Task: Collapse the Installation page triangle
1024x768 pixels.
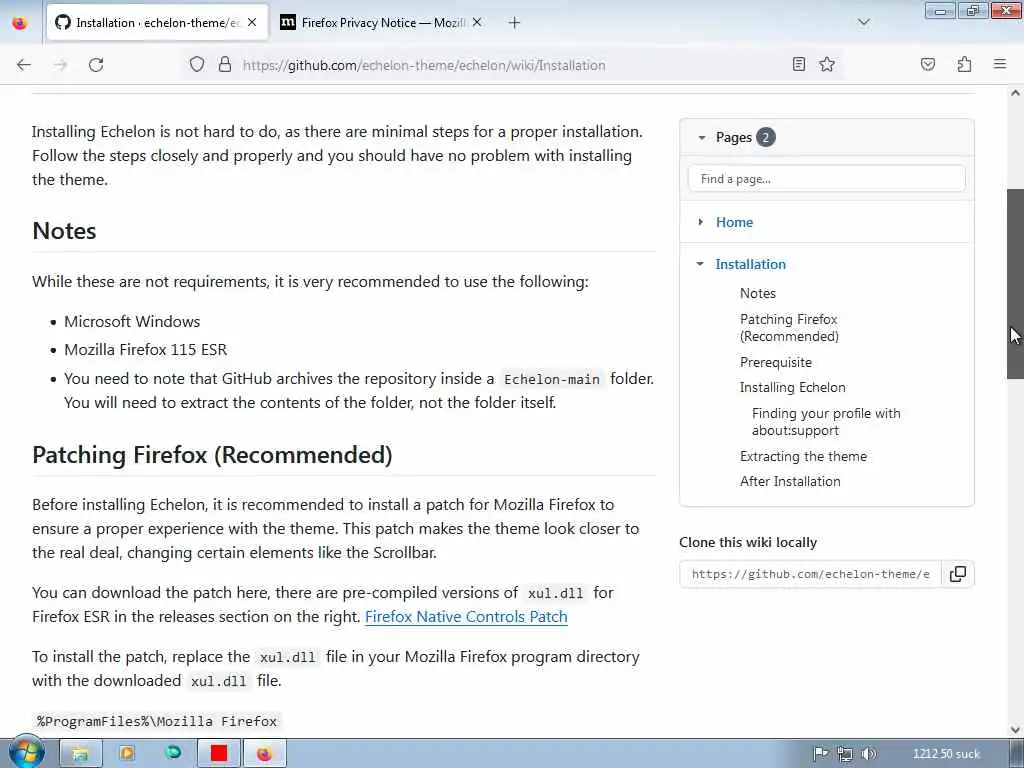Action: coord(700,264)
